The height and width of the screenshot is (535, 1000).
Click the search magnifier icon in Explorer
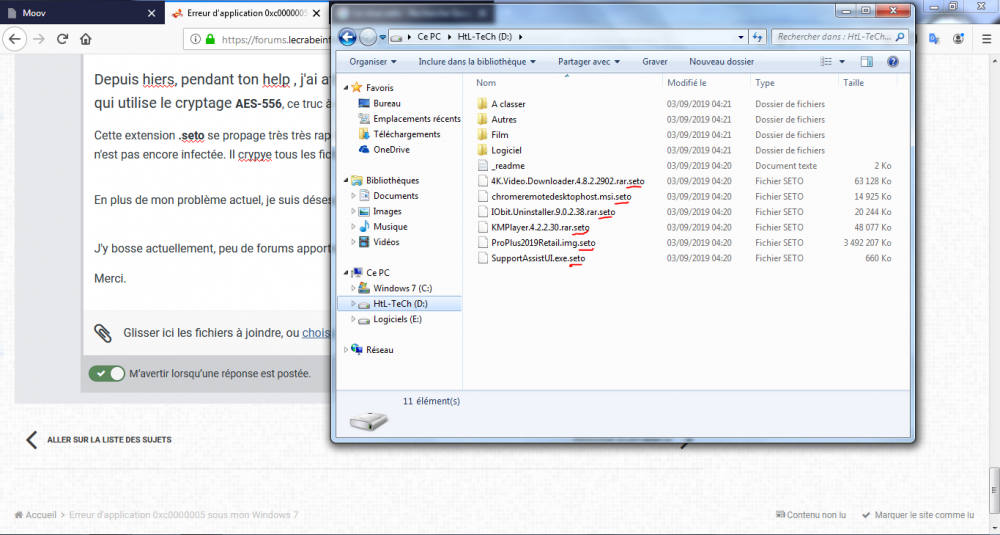(x=900, y=37)
